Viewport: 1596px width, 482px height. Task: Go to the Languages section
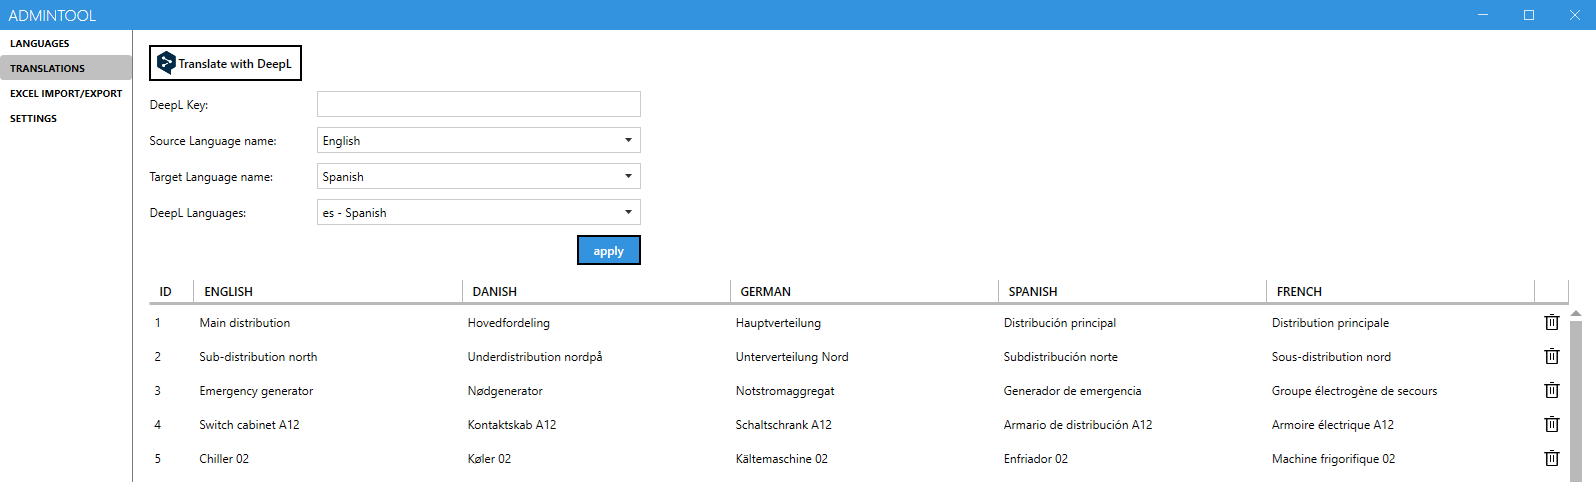40,44
